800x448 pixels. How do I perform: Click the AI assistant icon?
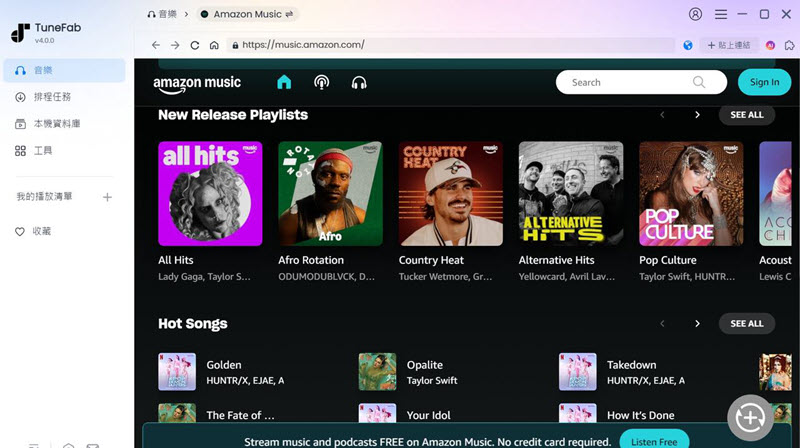[771, 45]
